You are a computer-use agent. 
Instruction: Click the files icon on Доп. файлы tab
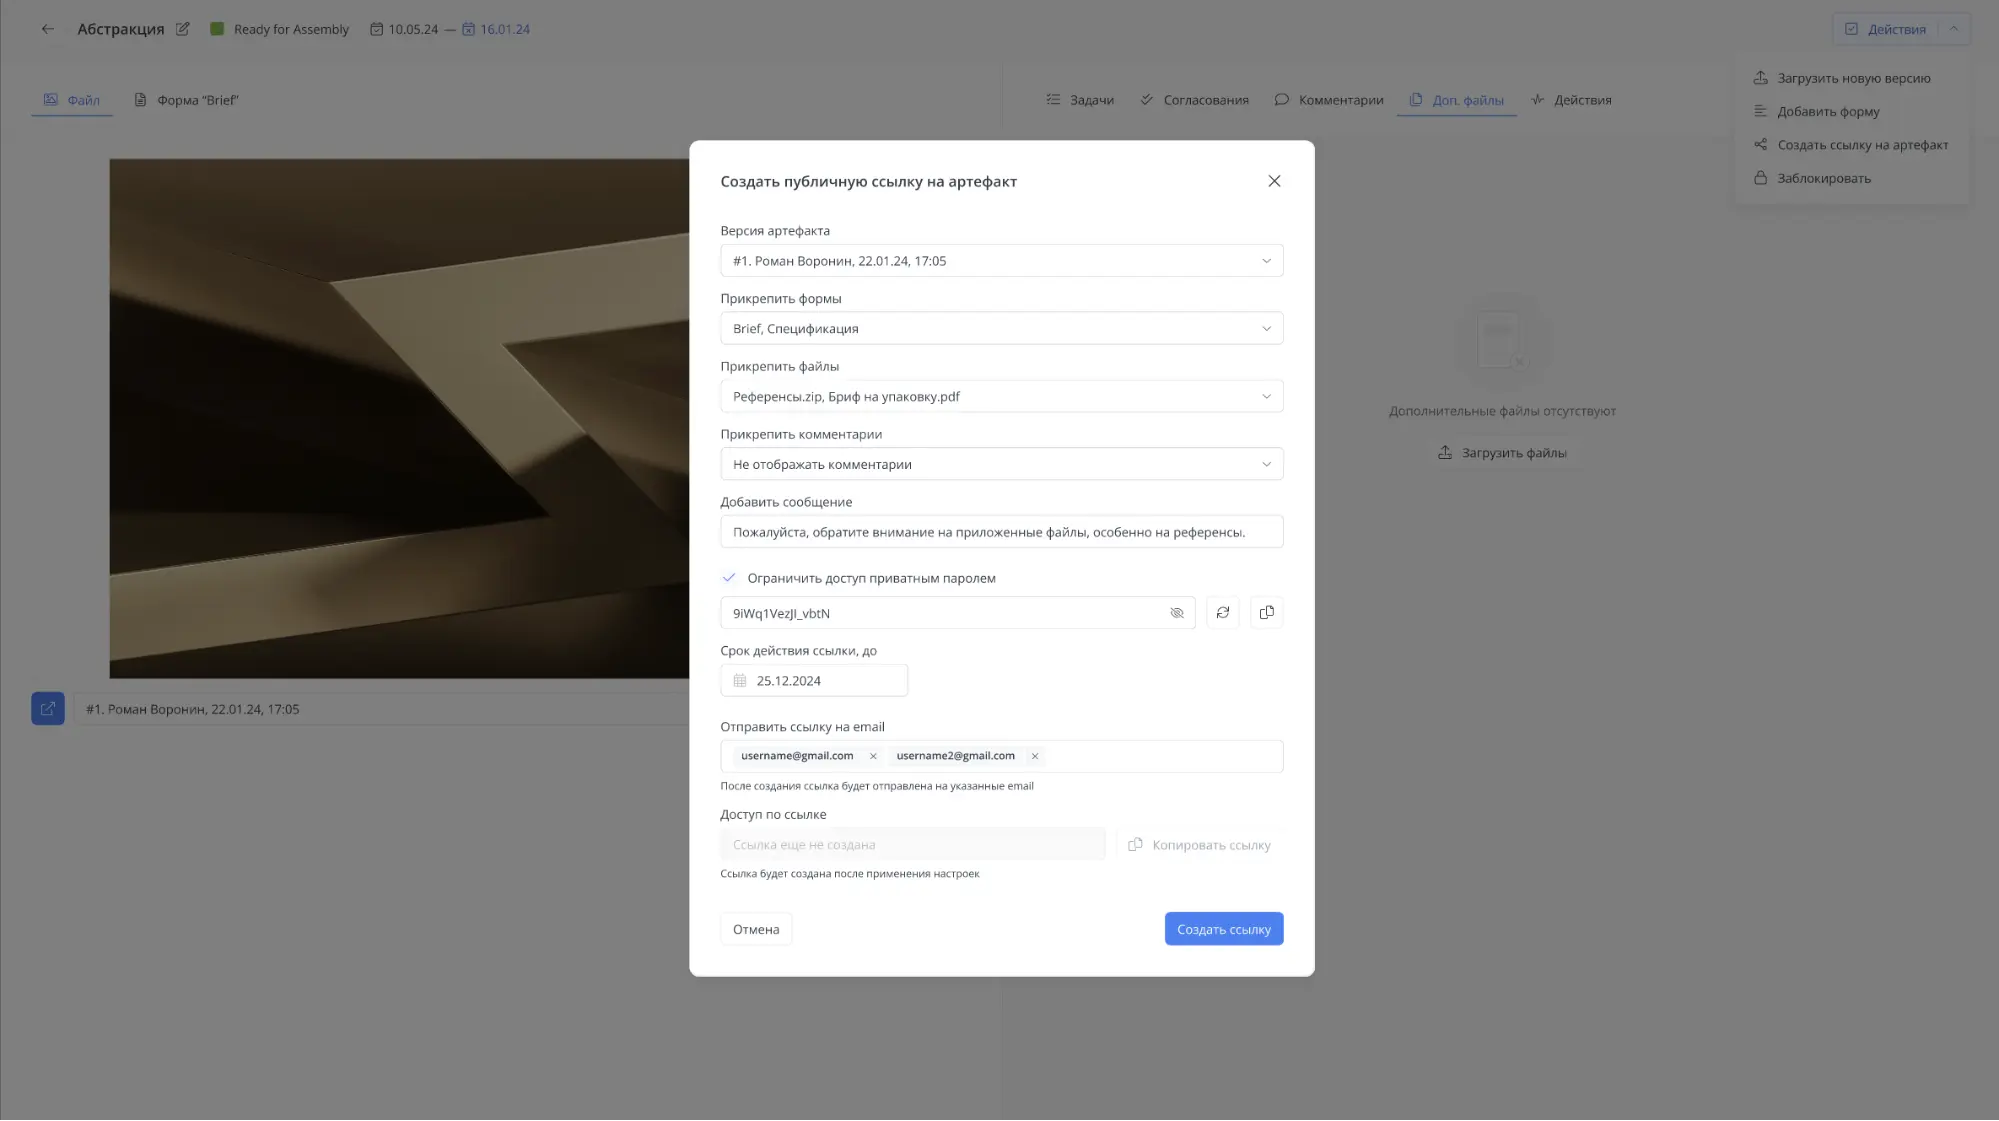[x=1415, y=100]
